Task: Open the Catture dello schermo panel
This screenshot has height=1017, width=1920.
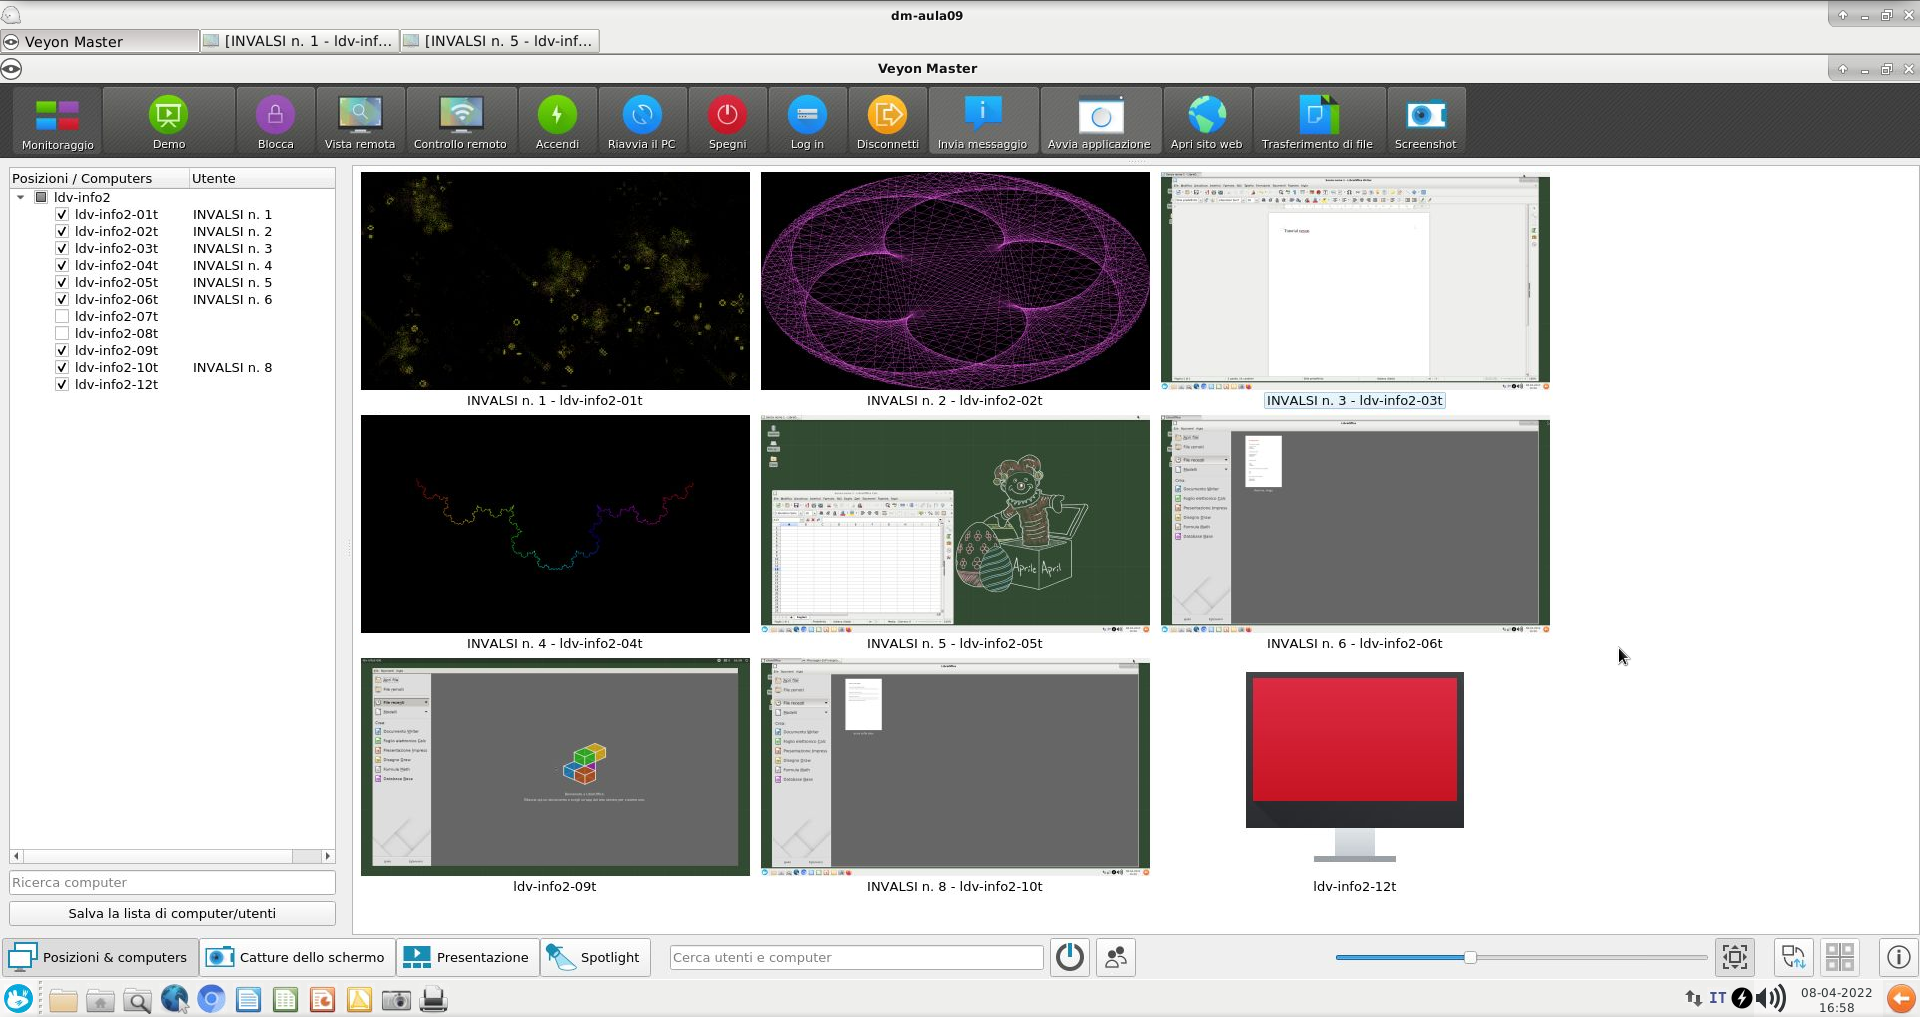Action: click(x=297, y=957)
